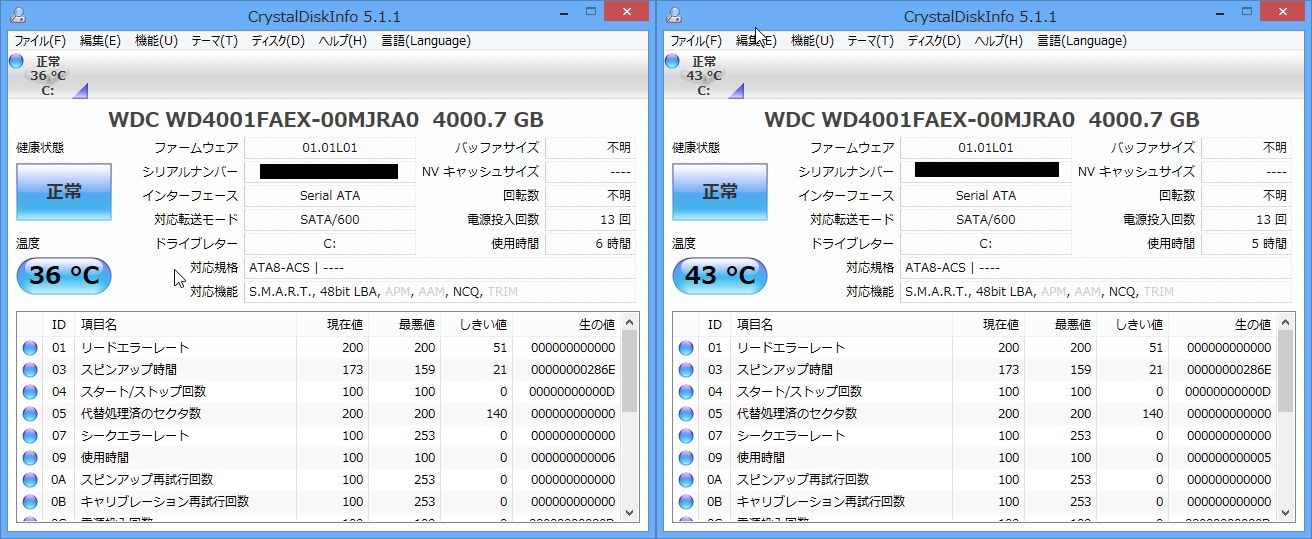
Task: Open 言語(Language) menu in right window
Action: (x=1082, y=41)
